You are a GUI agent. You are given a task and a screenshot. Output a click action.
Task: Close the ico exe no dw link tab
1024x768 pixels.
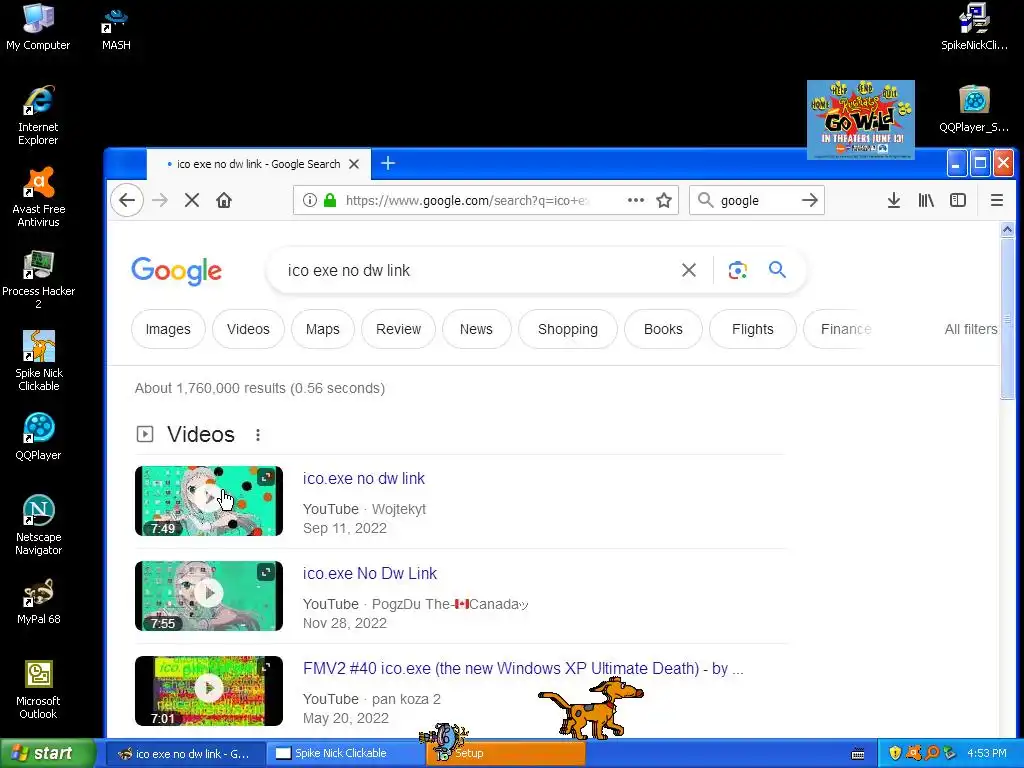tap(354, 164)
